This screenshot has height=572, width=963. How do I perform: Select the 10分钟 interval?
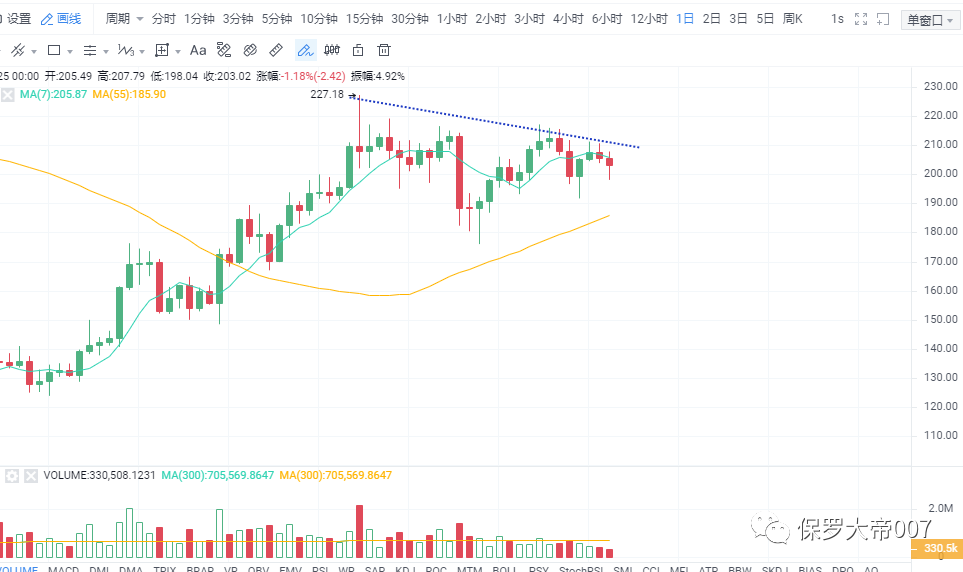319,19
